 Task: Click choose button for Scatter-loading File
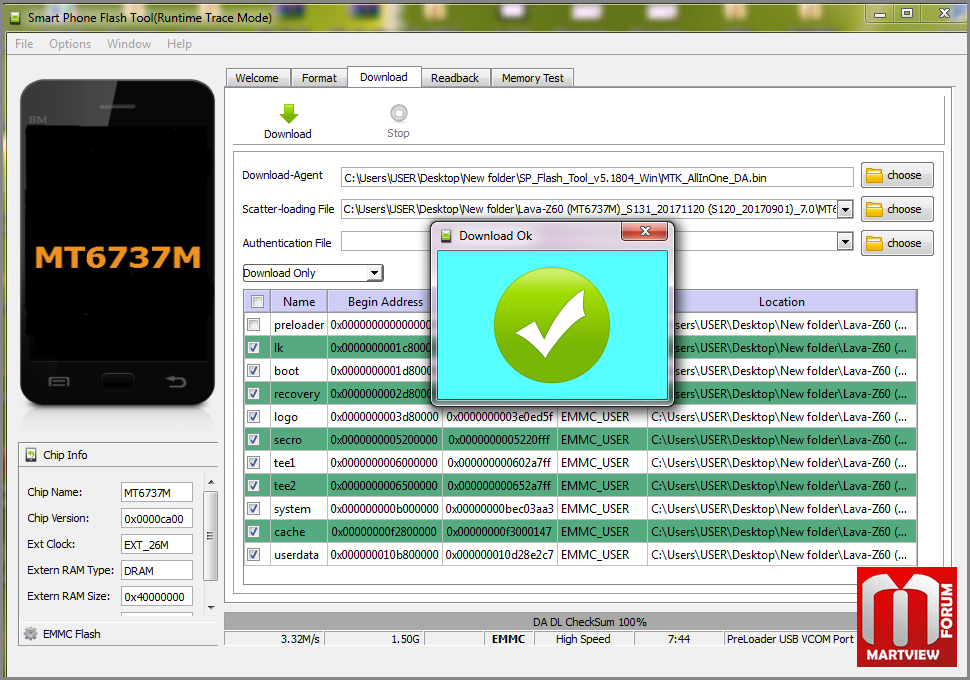coord(897,210)
